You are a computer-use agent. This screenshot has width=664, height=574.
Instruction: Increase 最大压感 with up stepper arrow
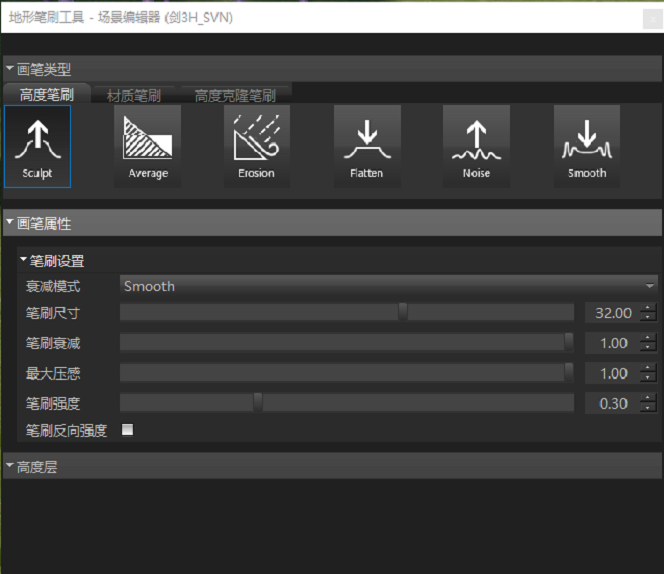[648, 369]
